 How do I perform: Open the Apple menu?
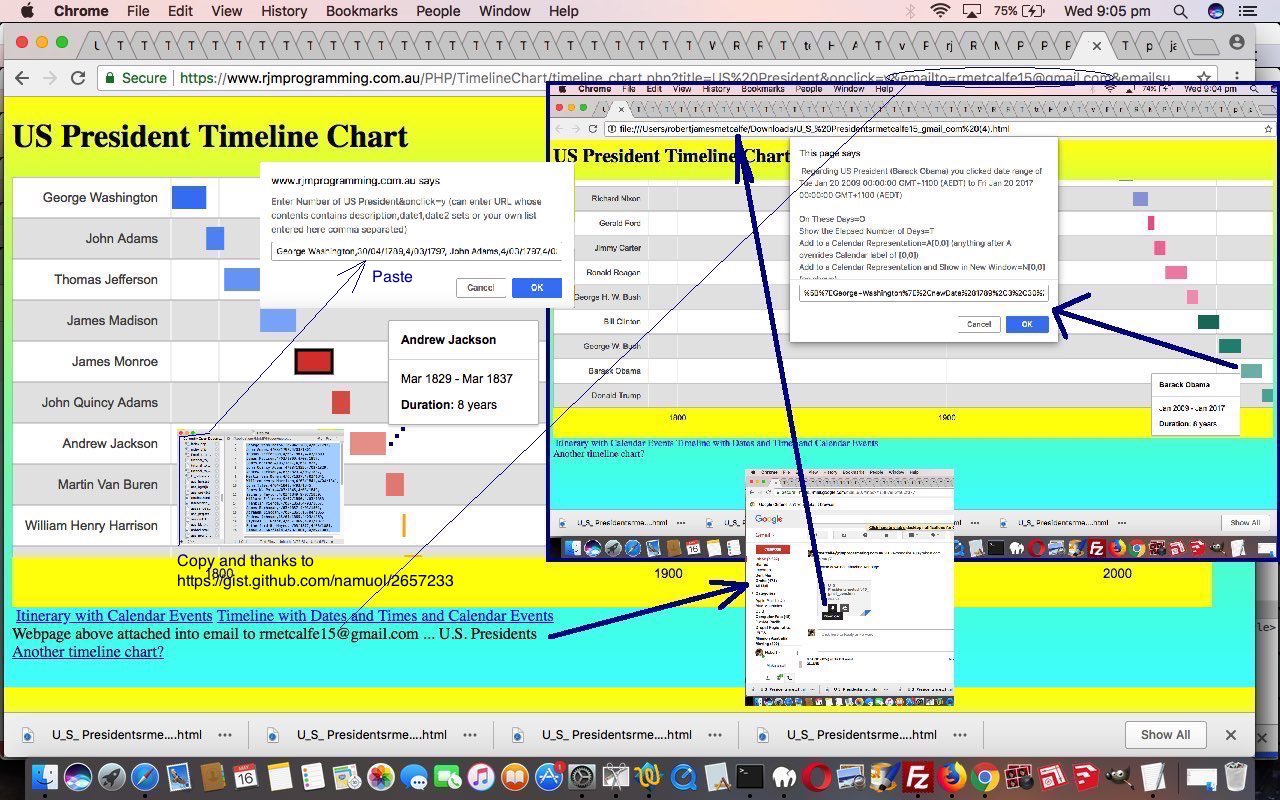27,11
